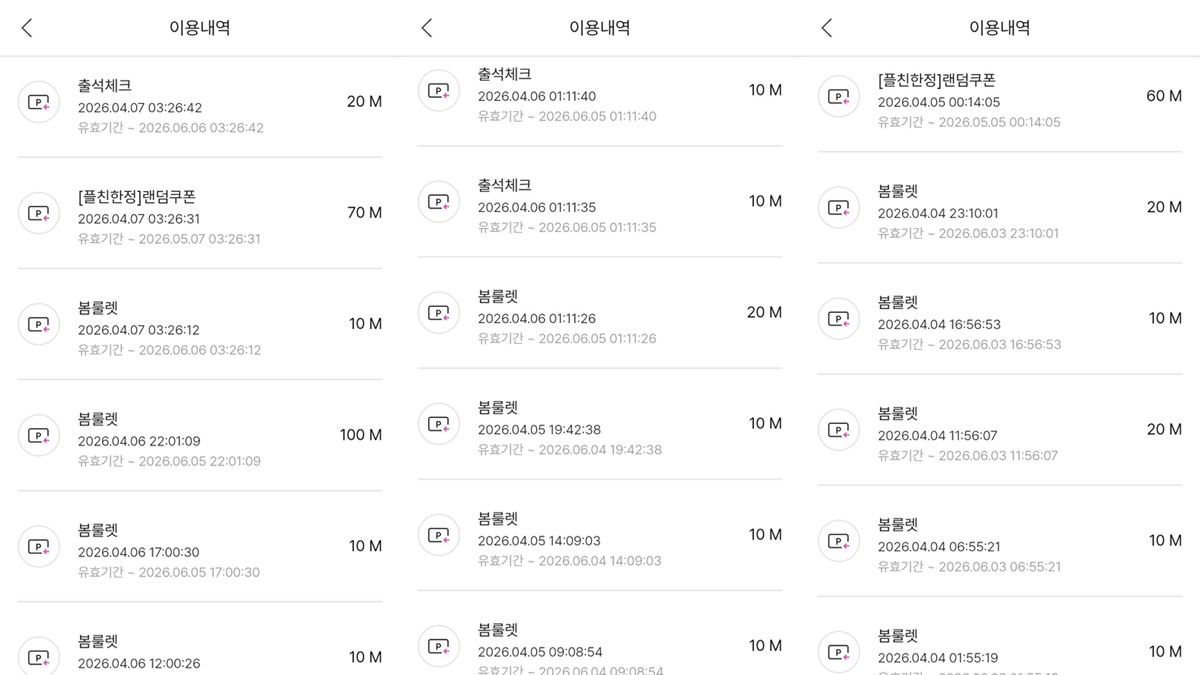Viewport: 1200px width, 675px height.
Task: Click point icon for 60 M 랜덤쿠폰
Action: coord(839,96)
